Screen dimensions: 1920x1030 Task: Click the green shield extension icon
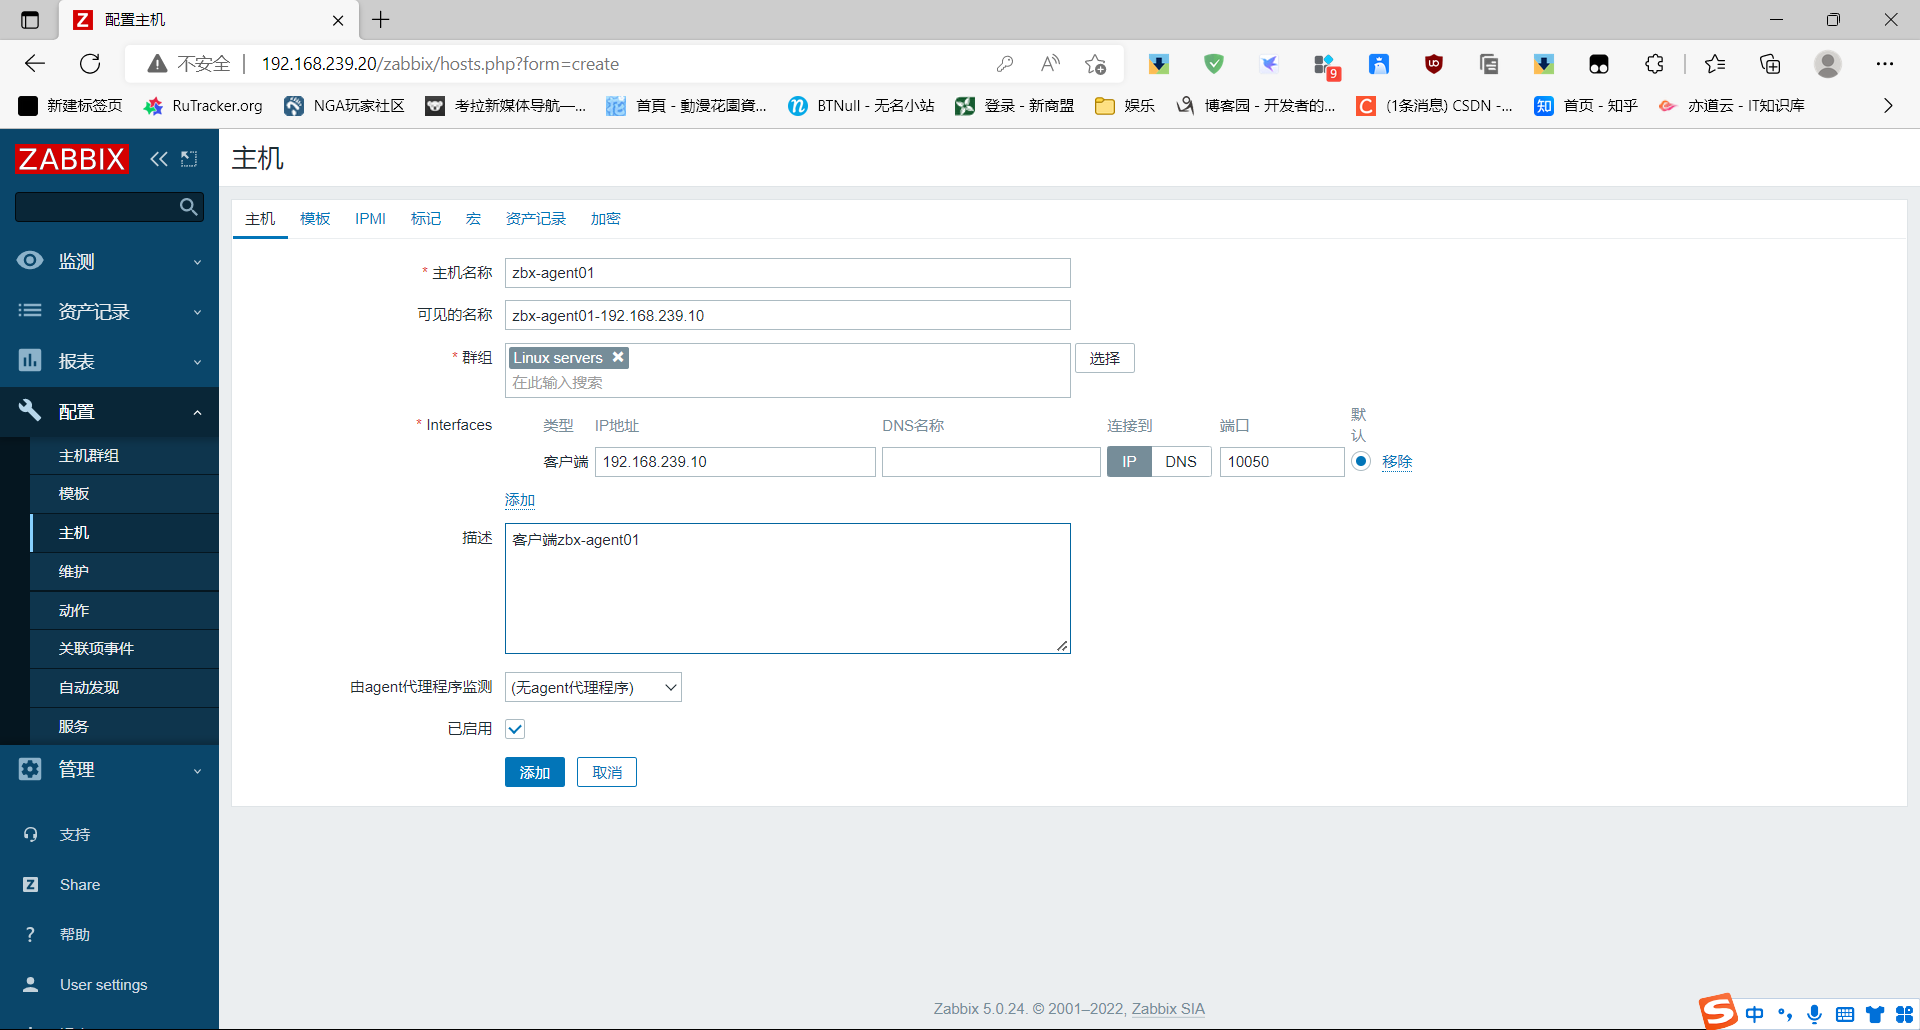[x=1214, y=64]
